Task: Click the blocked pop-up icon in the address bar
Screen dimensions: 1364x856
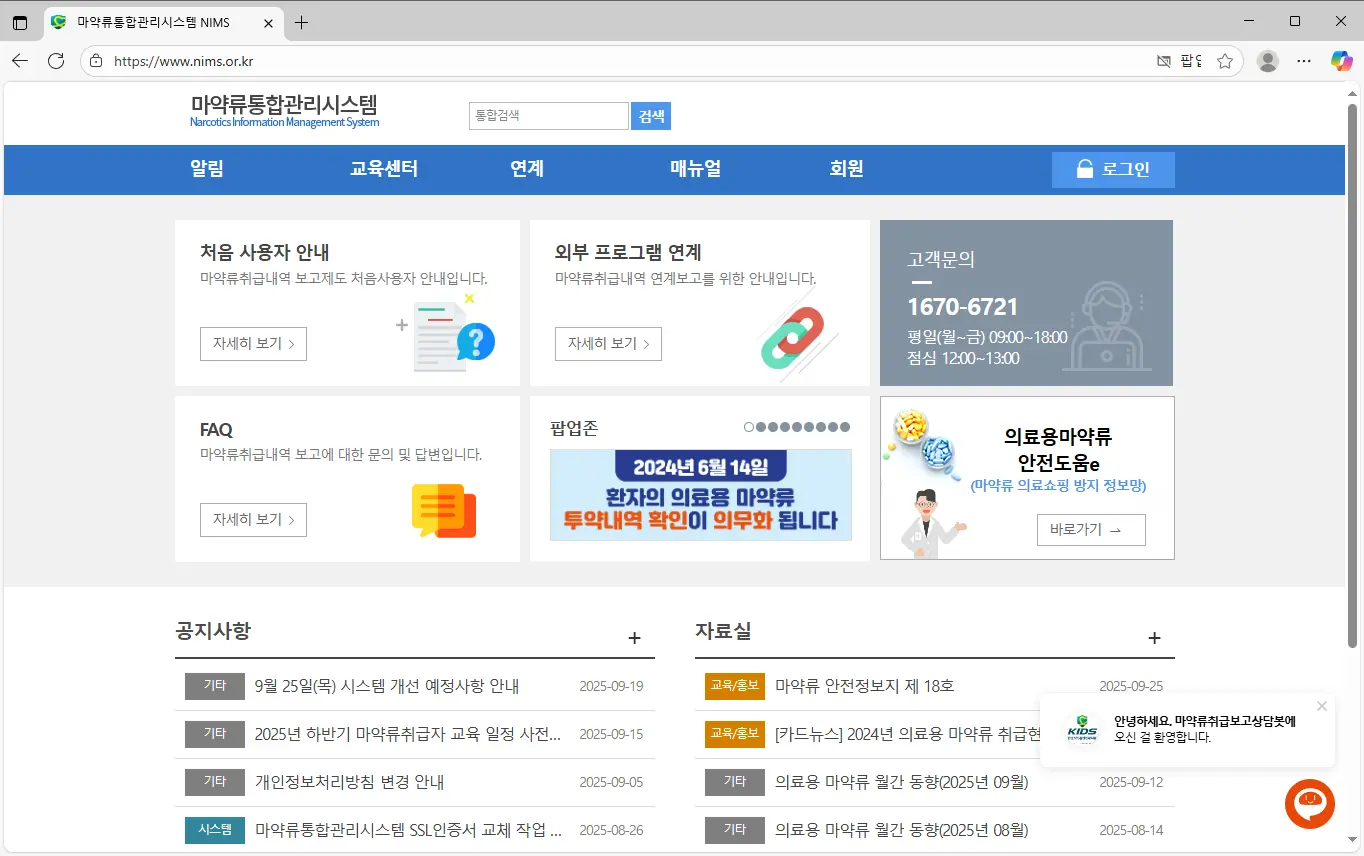Action: (1162, 61)
